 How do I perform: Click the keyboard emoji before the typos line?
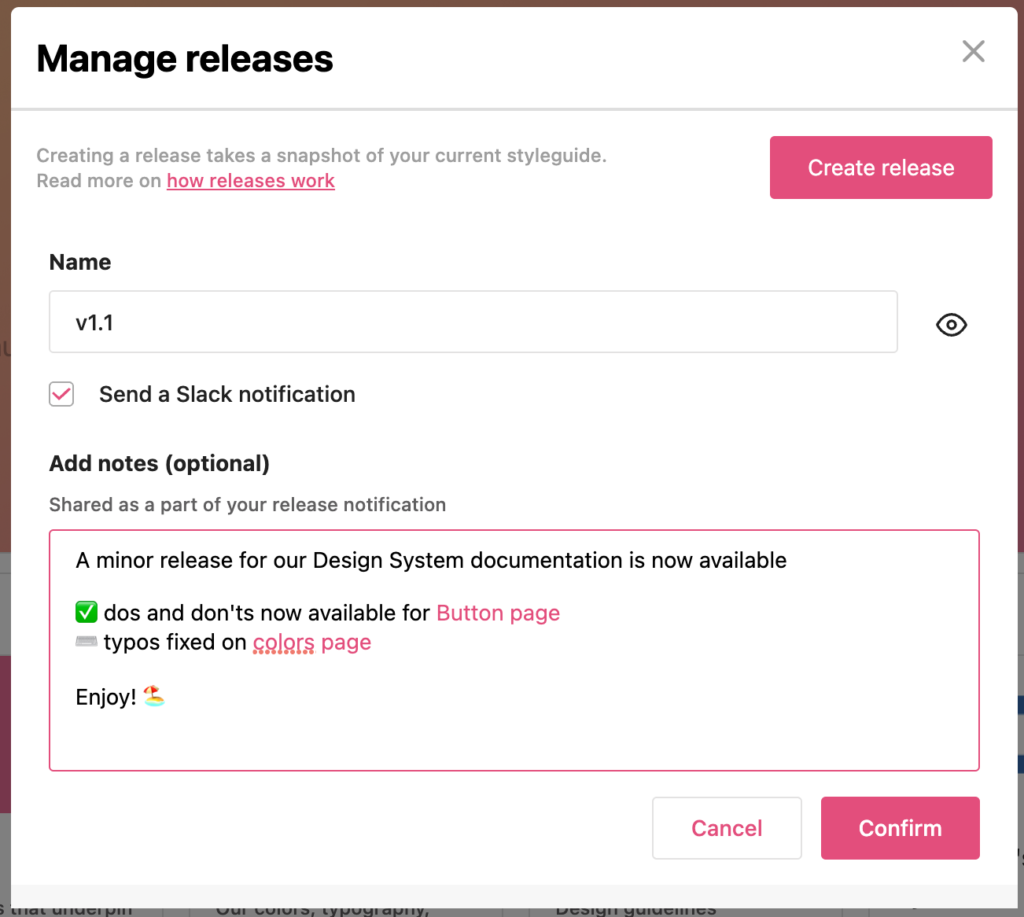pos(84,641)
